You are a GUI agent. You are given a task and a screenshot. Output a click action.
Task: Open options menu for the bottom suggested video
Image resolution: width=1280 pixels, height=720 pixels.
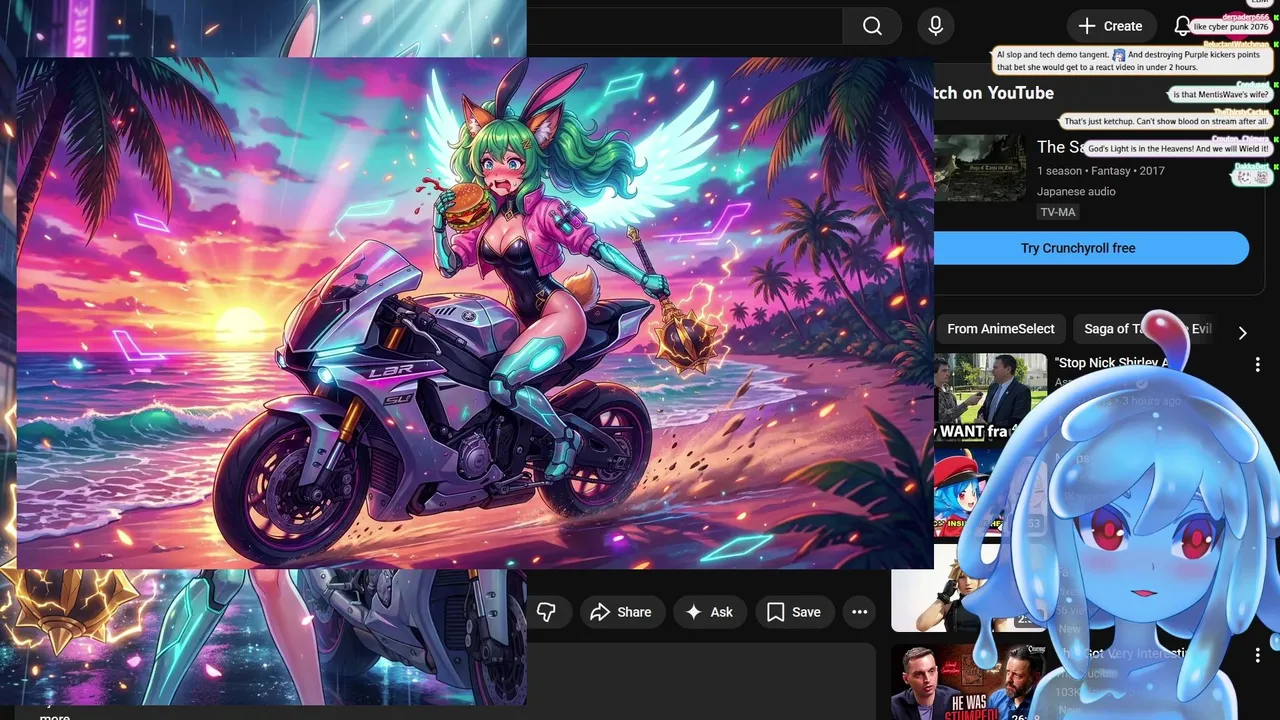click(x=1257, y=656)
